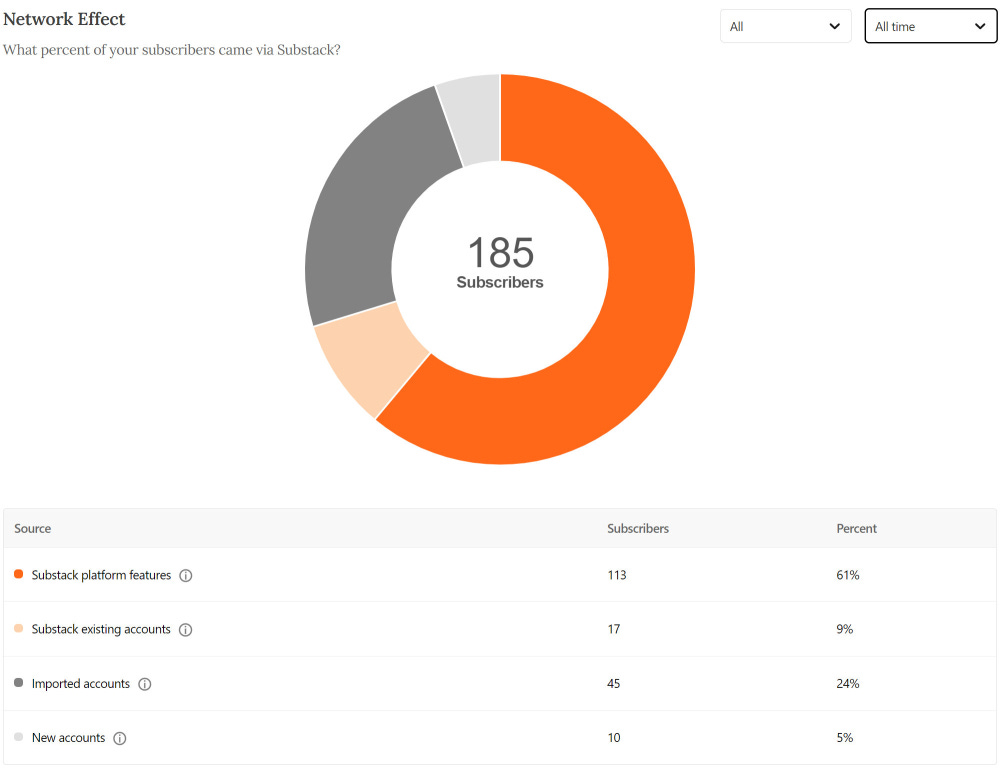Screen dimensions: 1000x769
Task: Click the subtitle about subscribers via Substack
Action: [x=172, y=50]
